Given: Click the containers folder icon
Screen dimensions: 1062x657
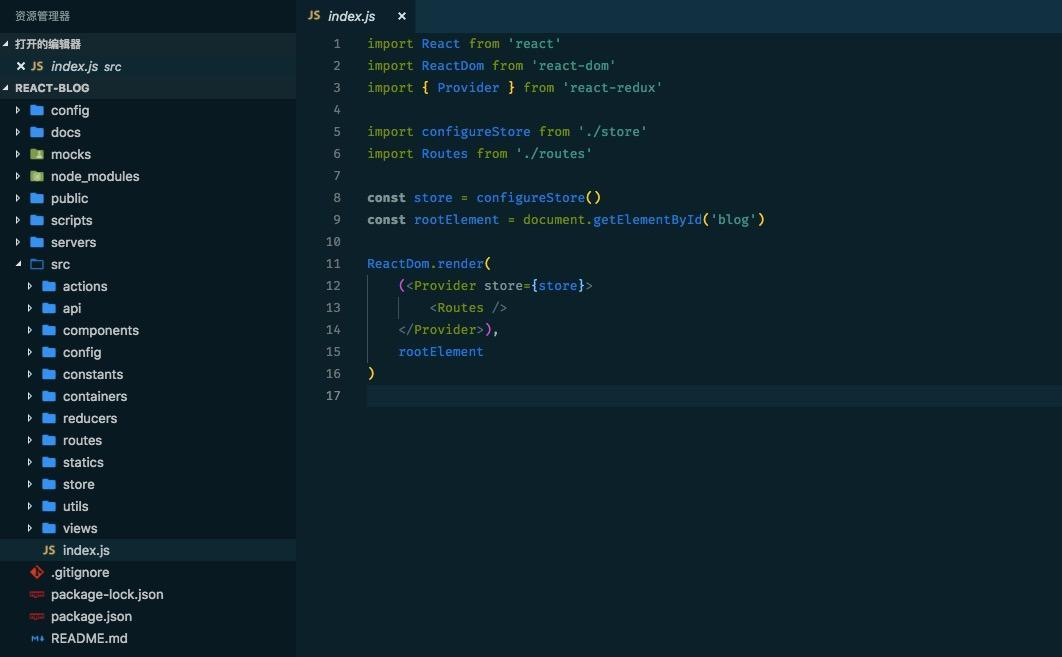Looking at the screenshot, I should pos(49,396).
